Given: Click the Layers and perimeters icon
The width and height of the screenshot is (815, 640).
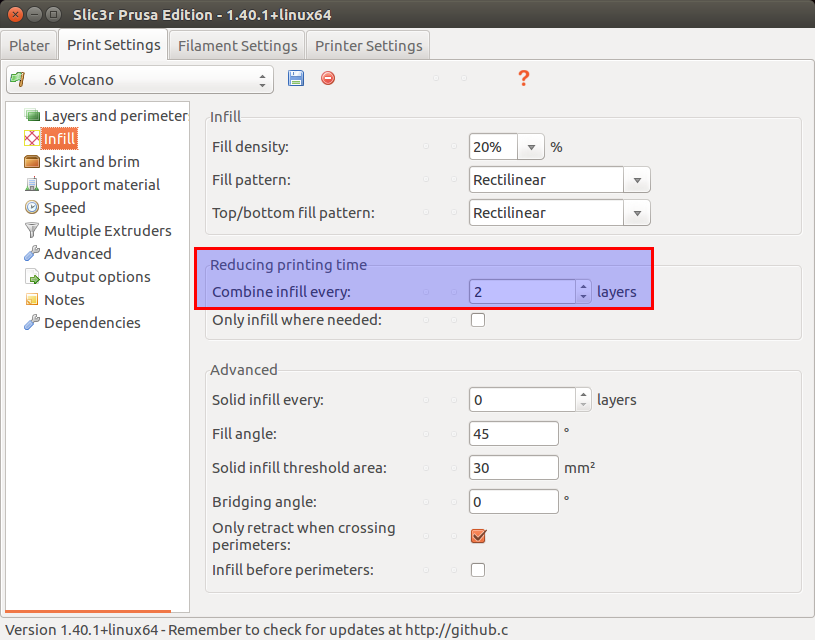Looking at the screenshot, I should click(x=32, y=115).
